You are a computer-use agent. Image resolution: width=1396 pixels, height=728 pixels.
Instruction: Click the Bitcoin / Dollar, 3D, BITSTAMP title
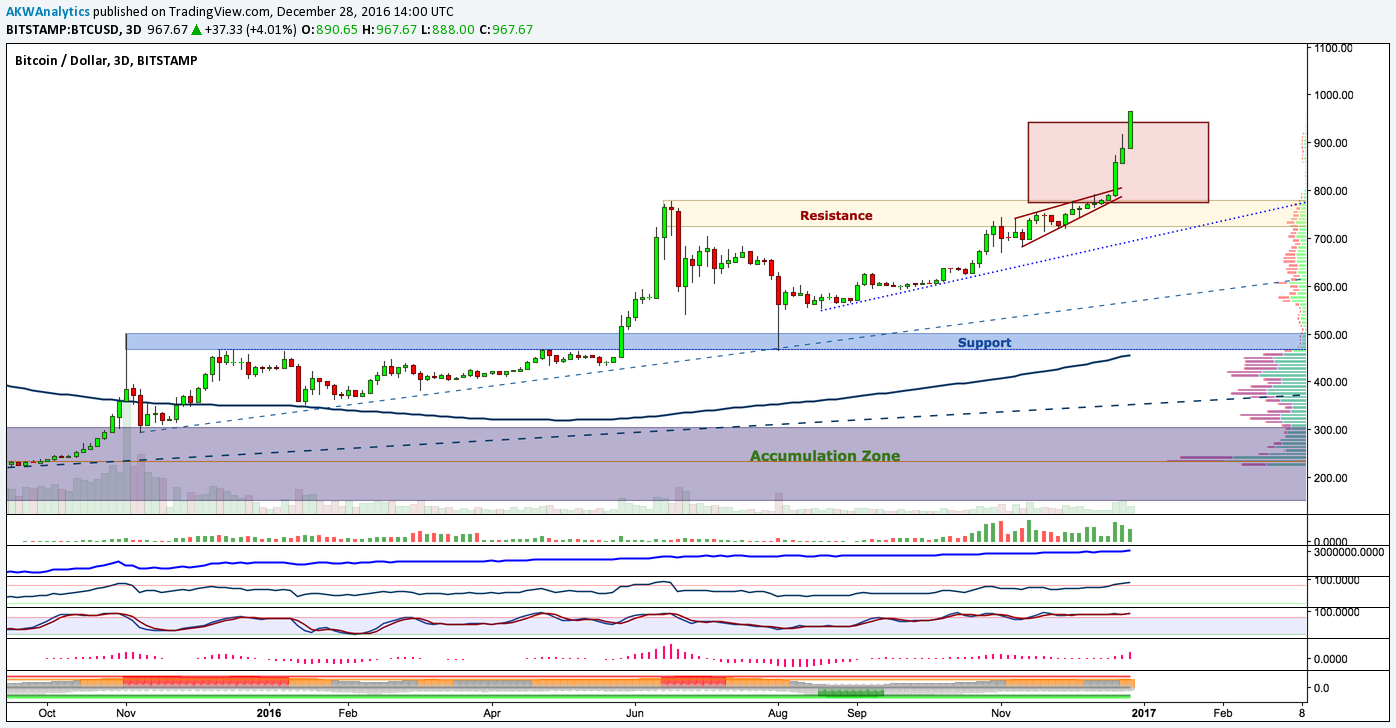(106, 61)
